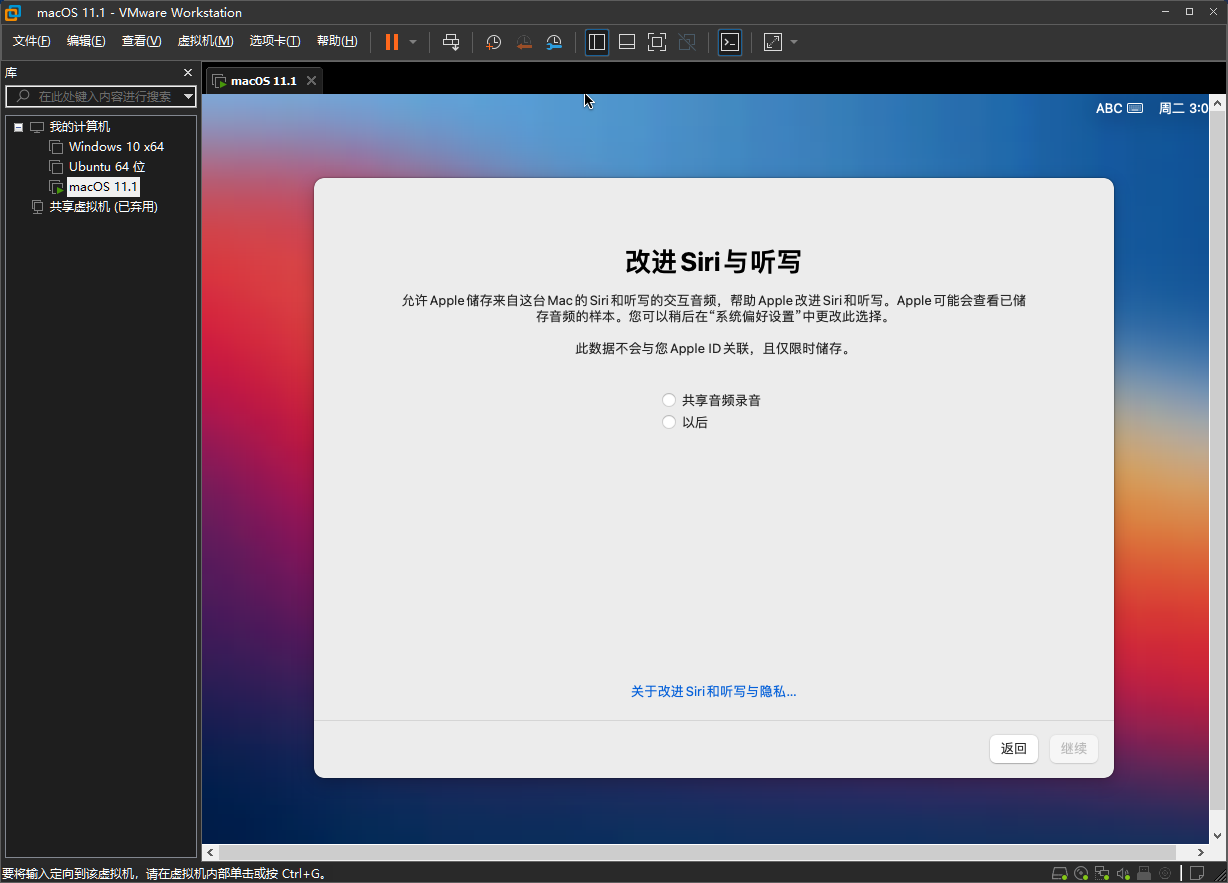
Task: Collapse the 我的计算机 tree node
Action: point(18,127)
